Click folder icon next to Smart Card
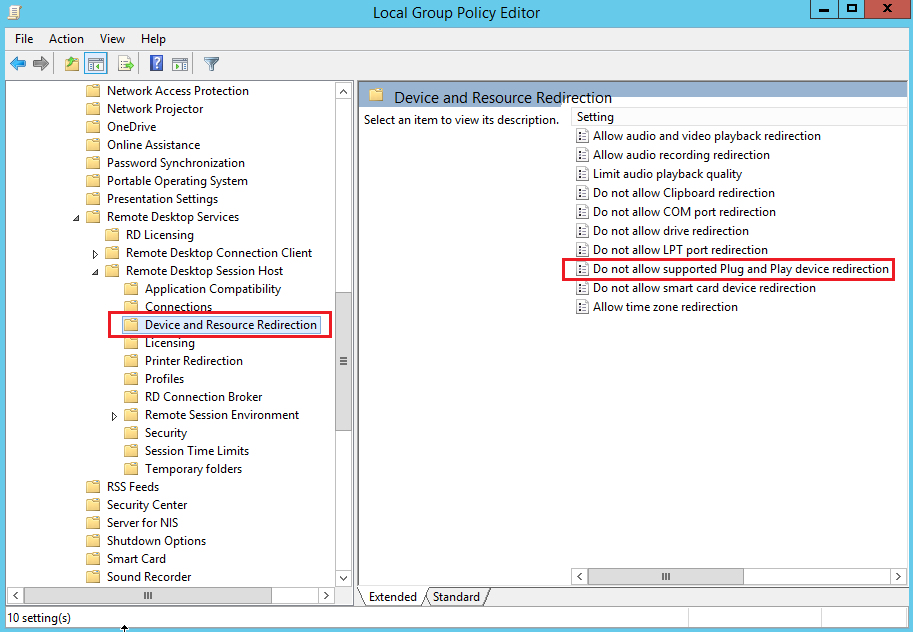This screenshot has height=632, width=913. click(93, 559)
